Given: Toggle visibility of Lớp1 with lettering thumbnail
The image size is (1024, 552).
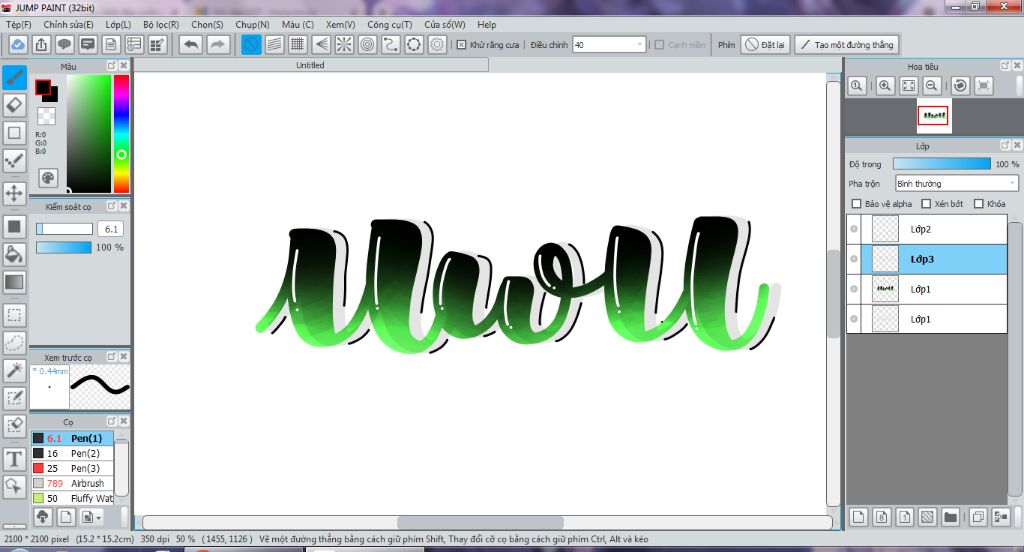Looking at the screenshot, I should [x=854, y=289].
